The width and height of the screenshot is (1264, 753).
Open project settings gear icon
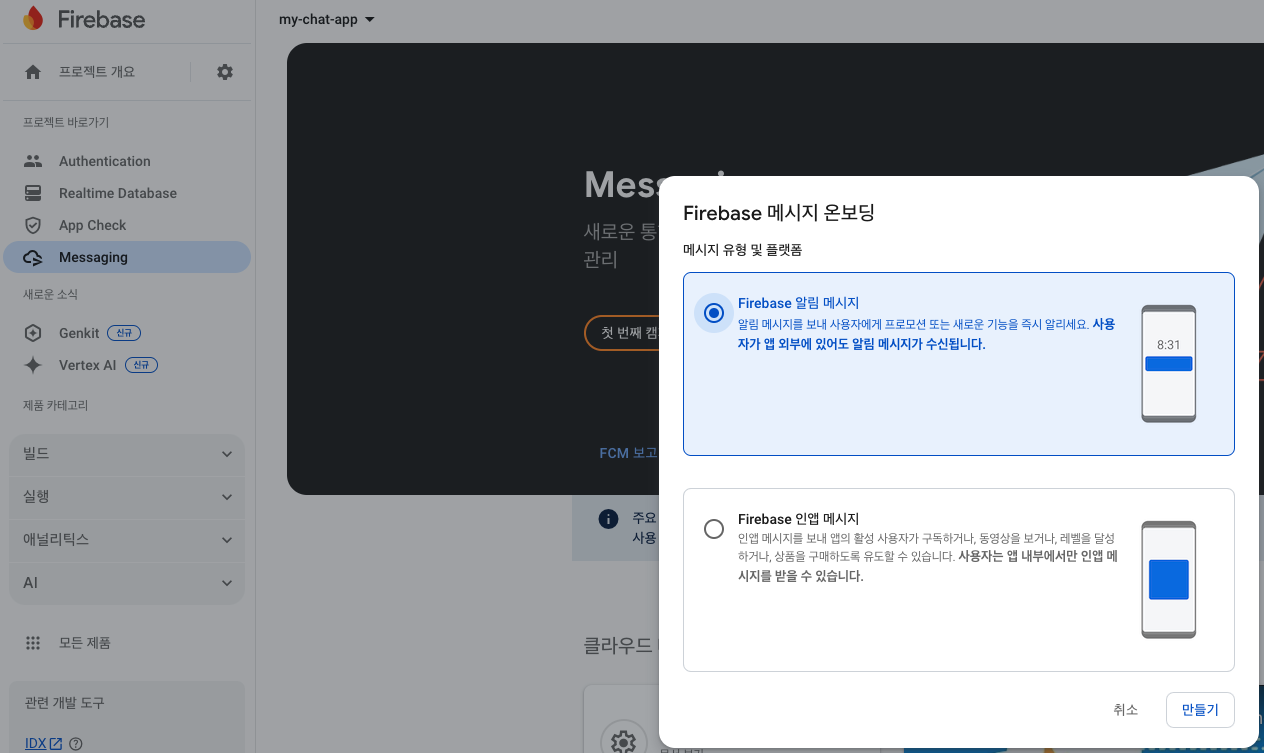(x=225, y=72)
